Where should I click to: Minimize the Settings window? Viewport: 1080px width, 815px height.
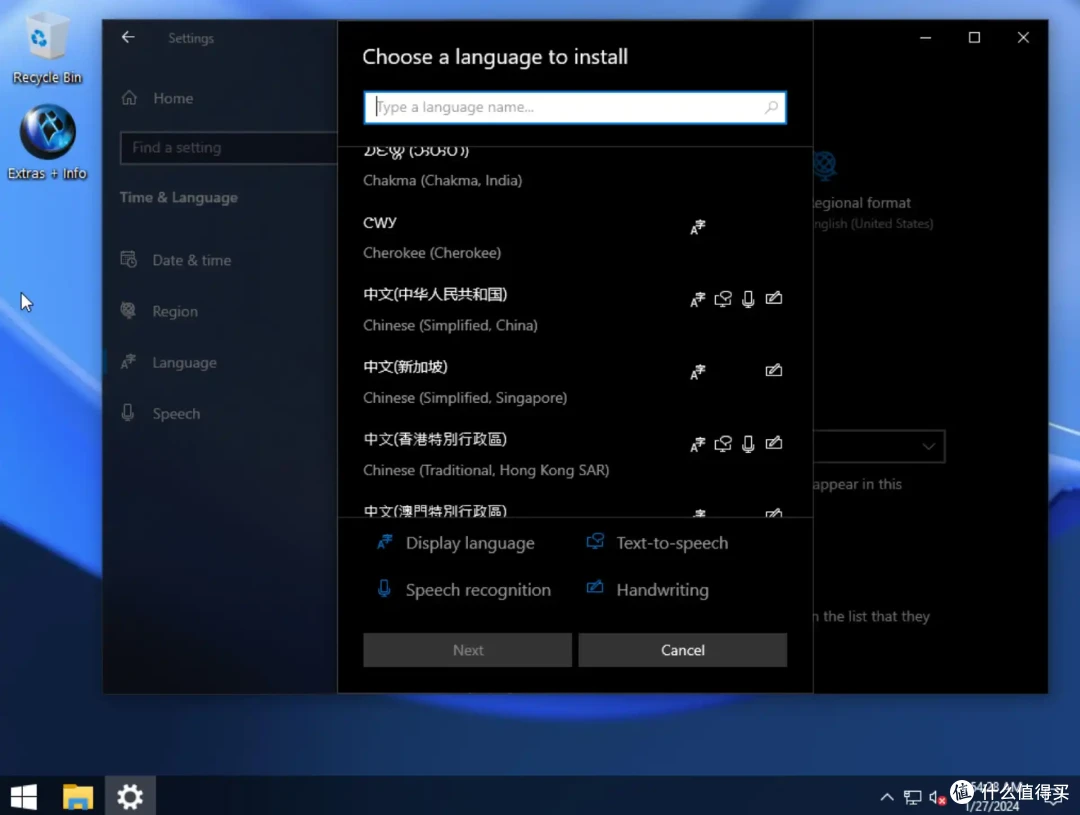926,38
